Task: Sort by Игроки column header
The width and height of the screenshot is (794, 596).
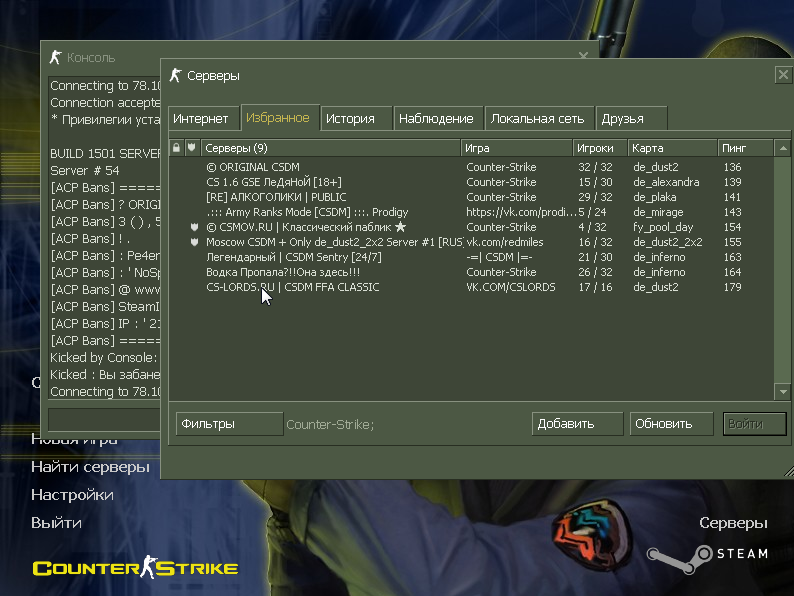Action: [600, 148]
